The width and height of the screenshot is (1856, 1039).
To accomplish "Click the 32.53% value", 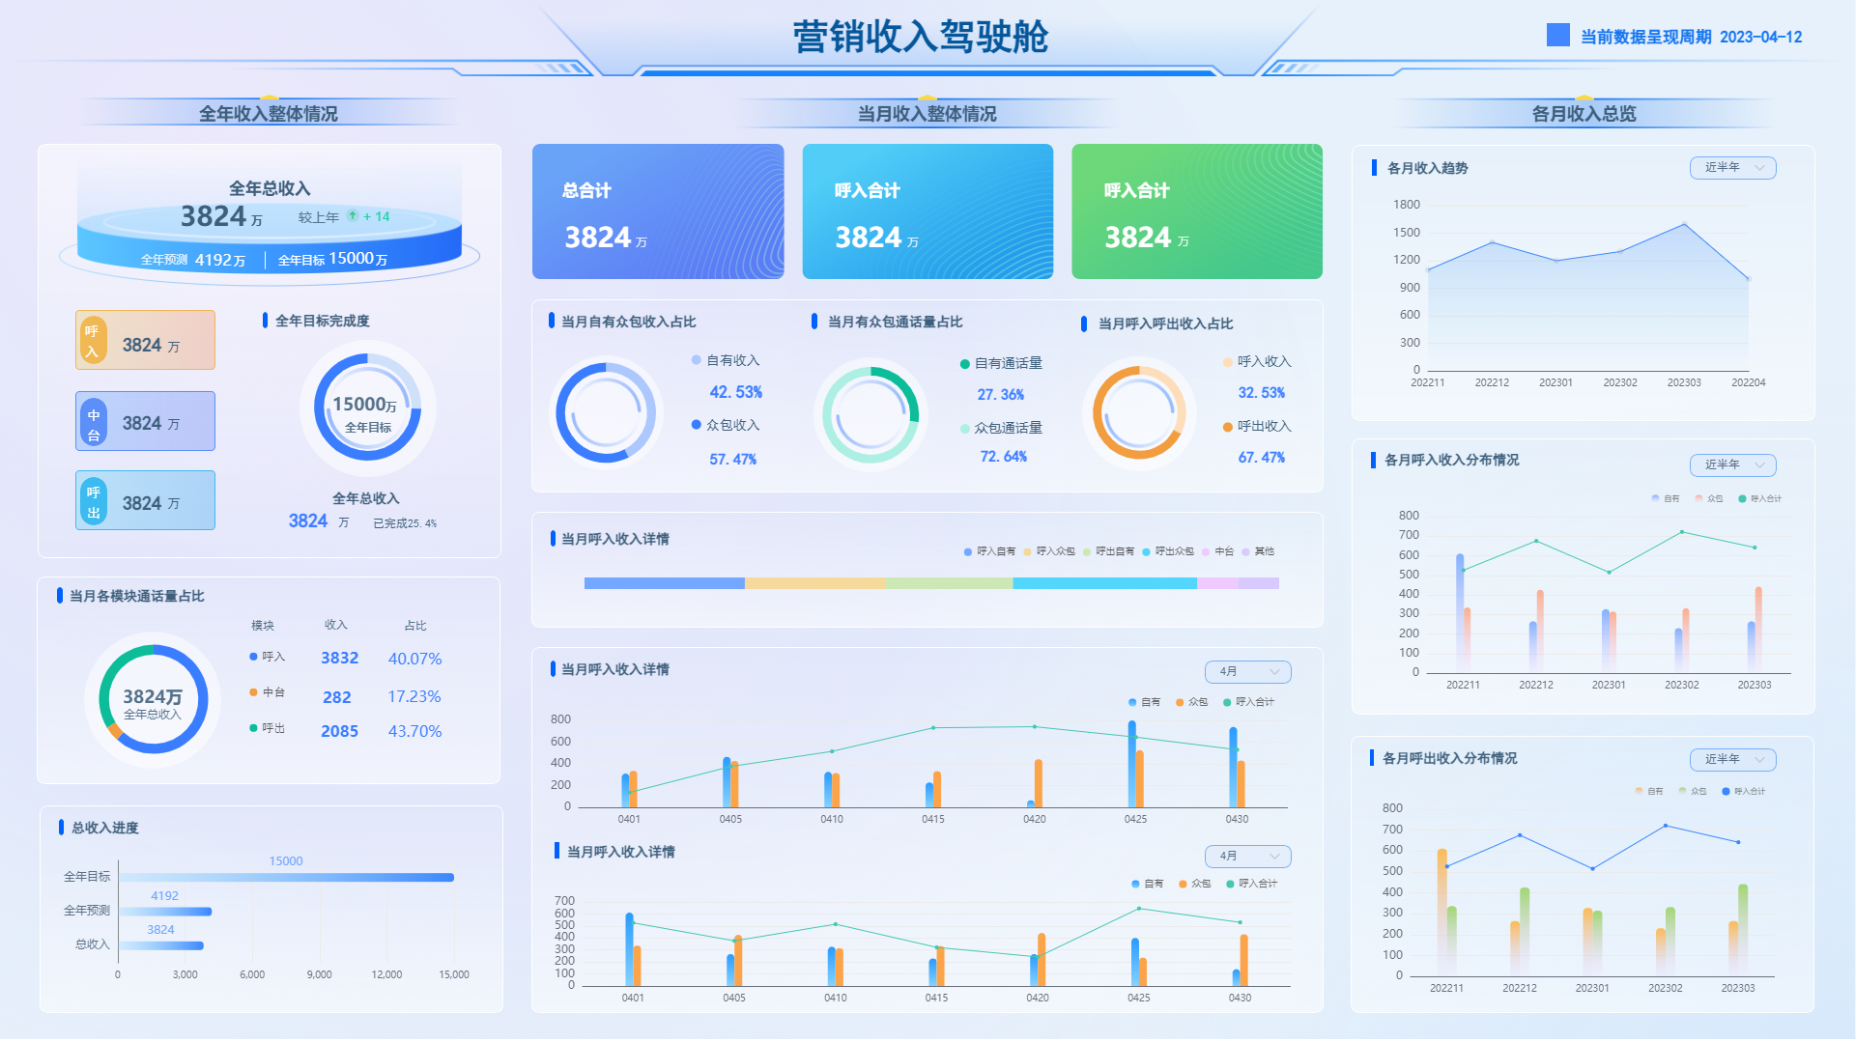I will (1261, 393).
